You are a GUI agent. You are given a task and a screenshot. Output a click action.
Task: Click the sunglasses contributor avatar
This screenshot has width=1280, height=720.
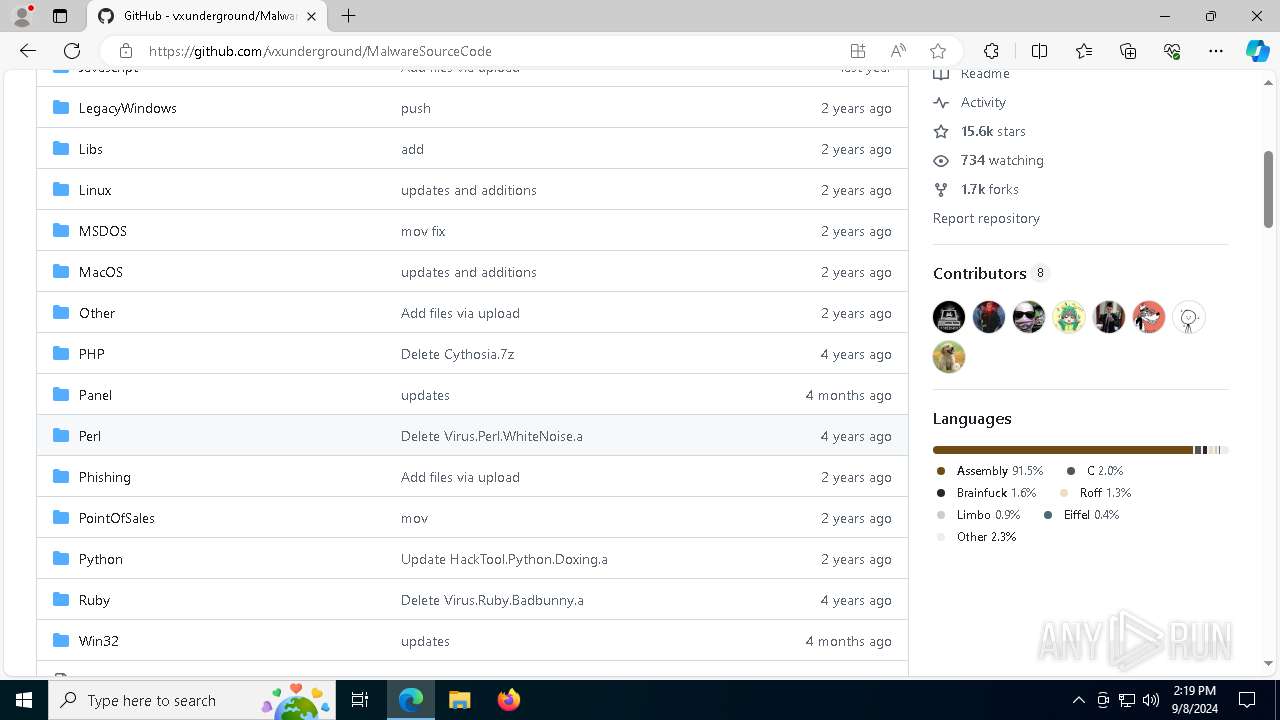(1029, 317)
